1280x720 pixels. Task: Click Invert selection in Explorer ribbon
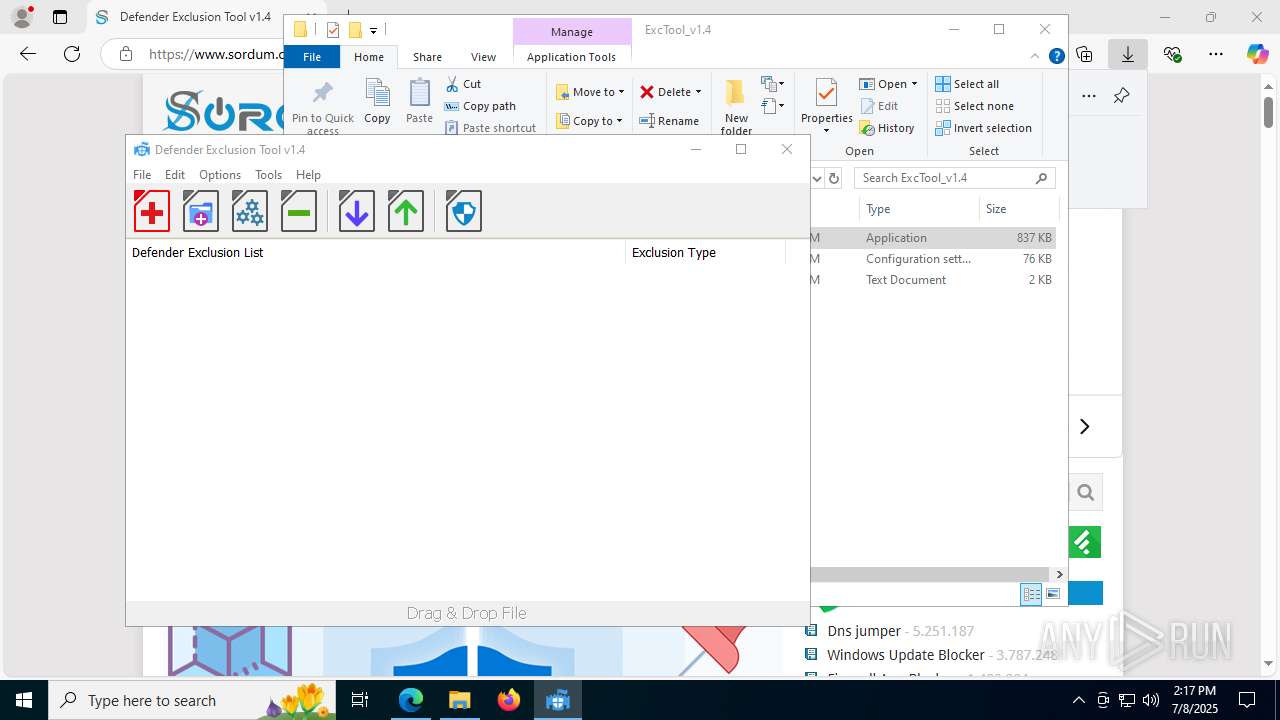984,128
